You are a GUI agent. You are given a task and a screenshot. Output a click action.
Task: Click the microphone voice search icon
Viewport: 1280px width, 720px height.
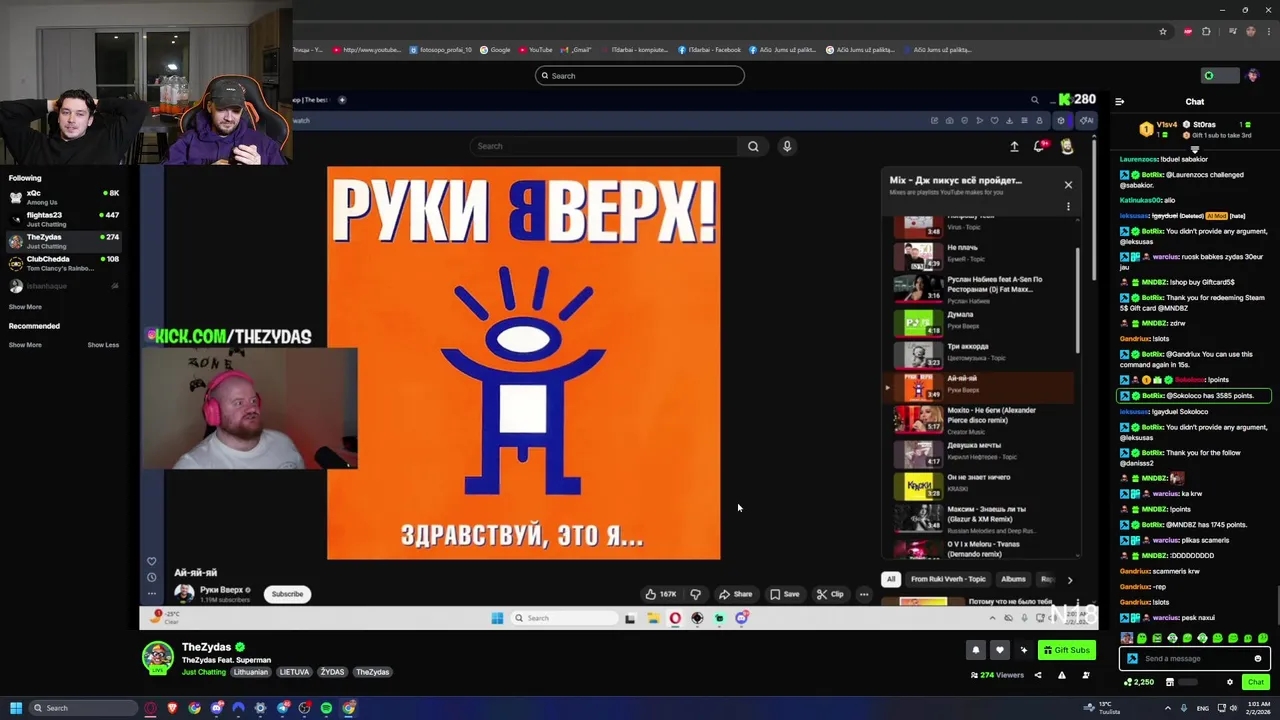(787, 146)
